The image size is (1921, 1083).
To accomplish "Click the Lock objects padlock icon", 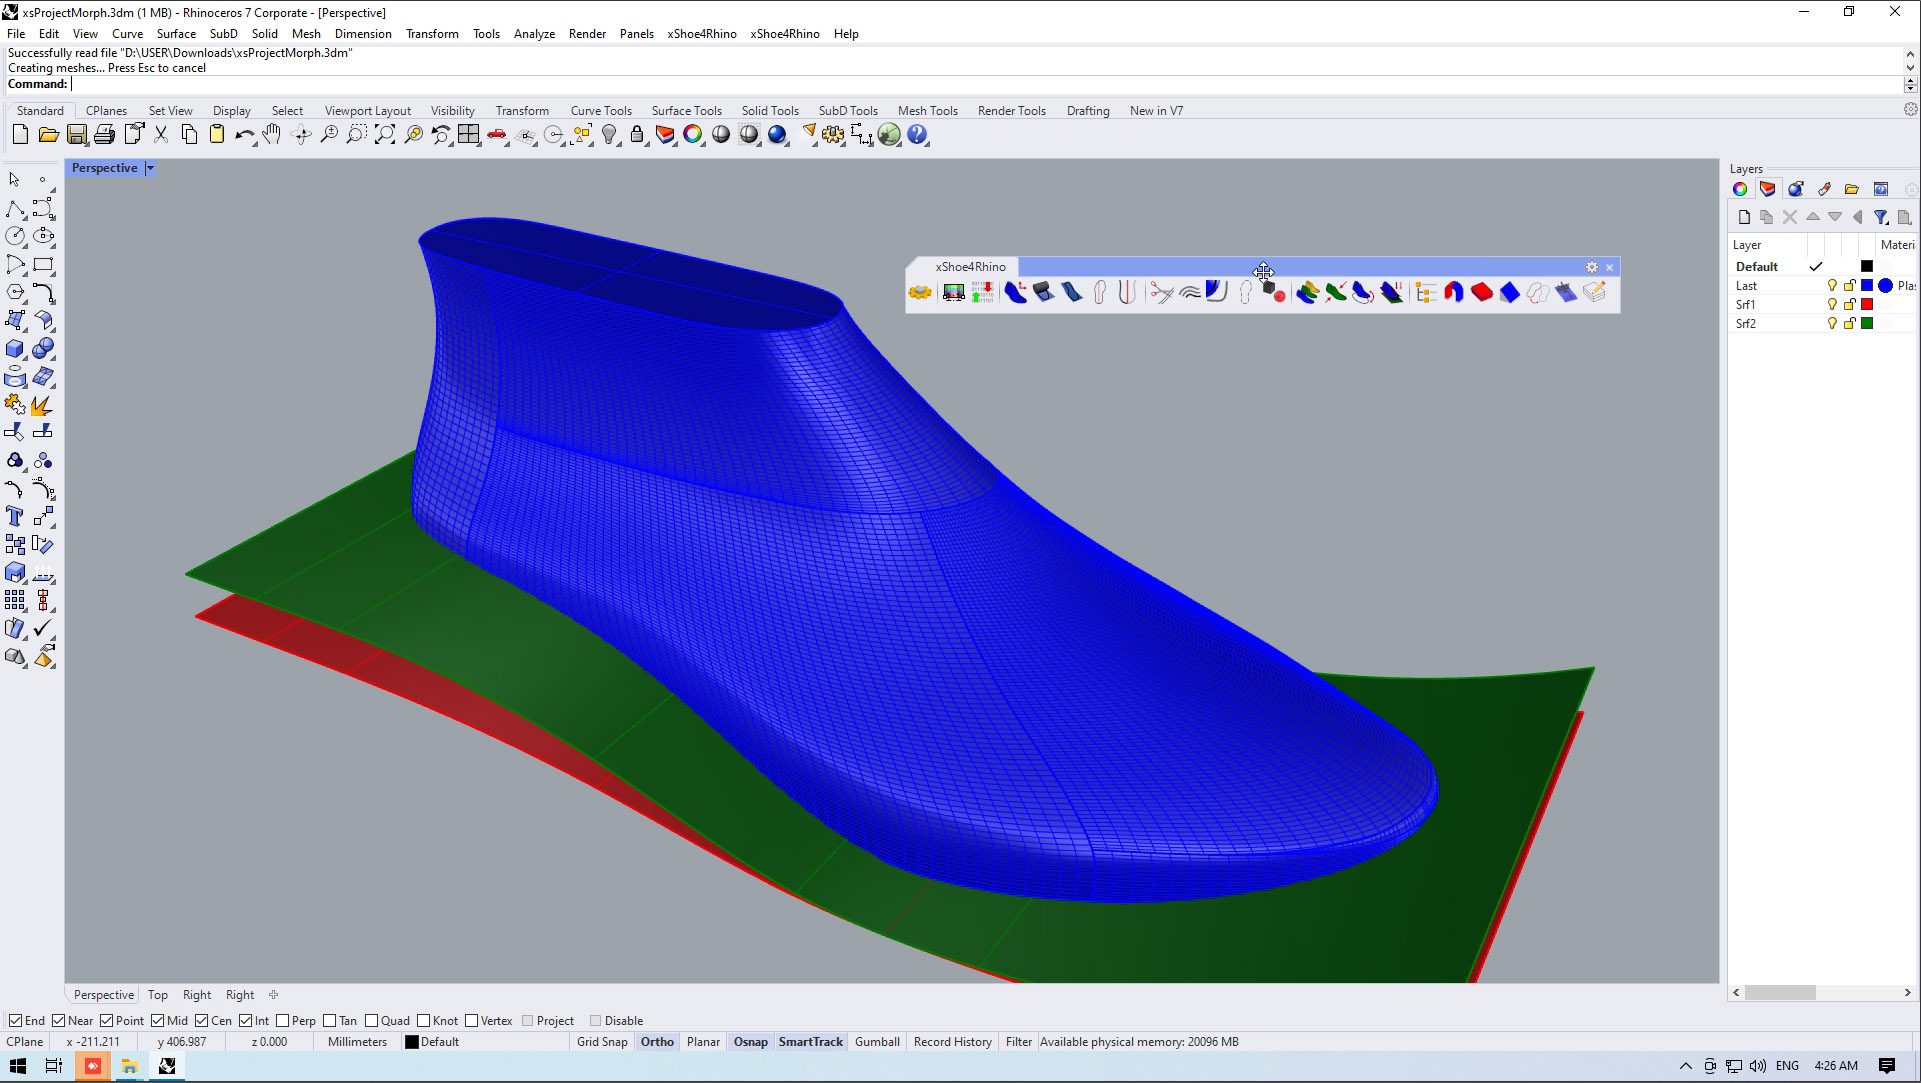I will [x=637, y=135].
